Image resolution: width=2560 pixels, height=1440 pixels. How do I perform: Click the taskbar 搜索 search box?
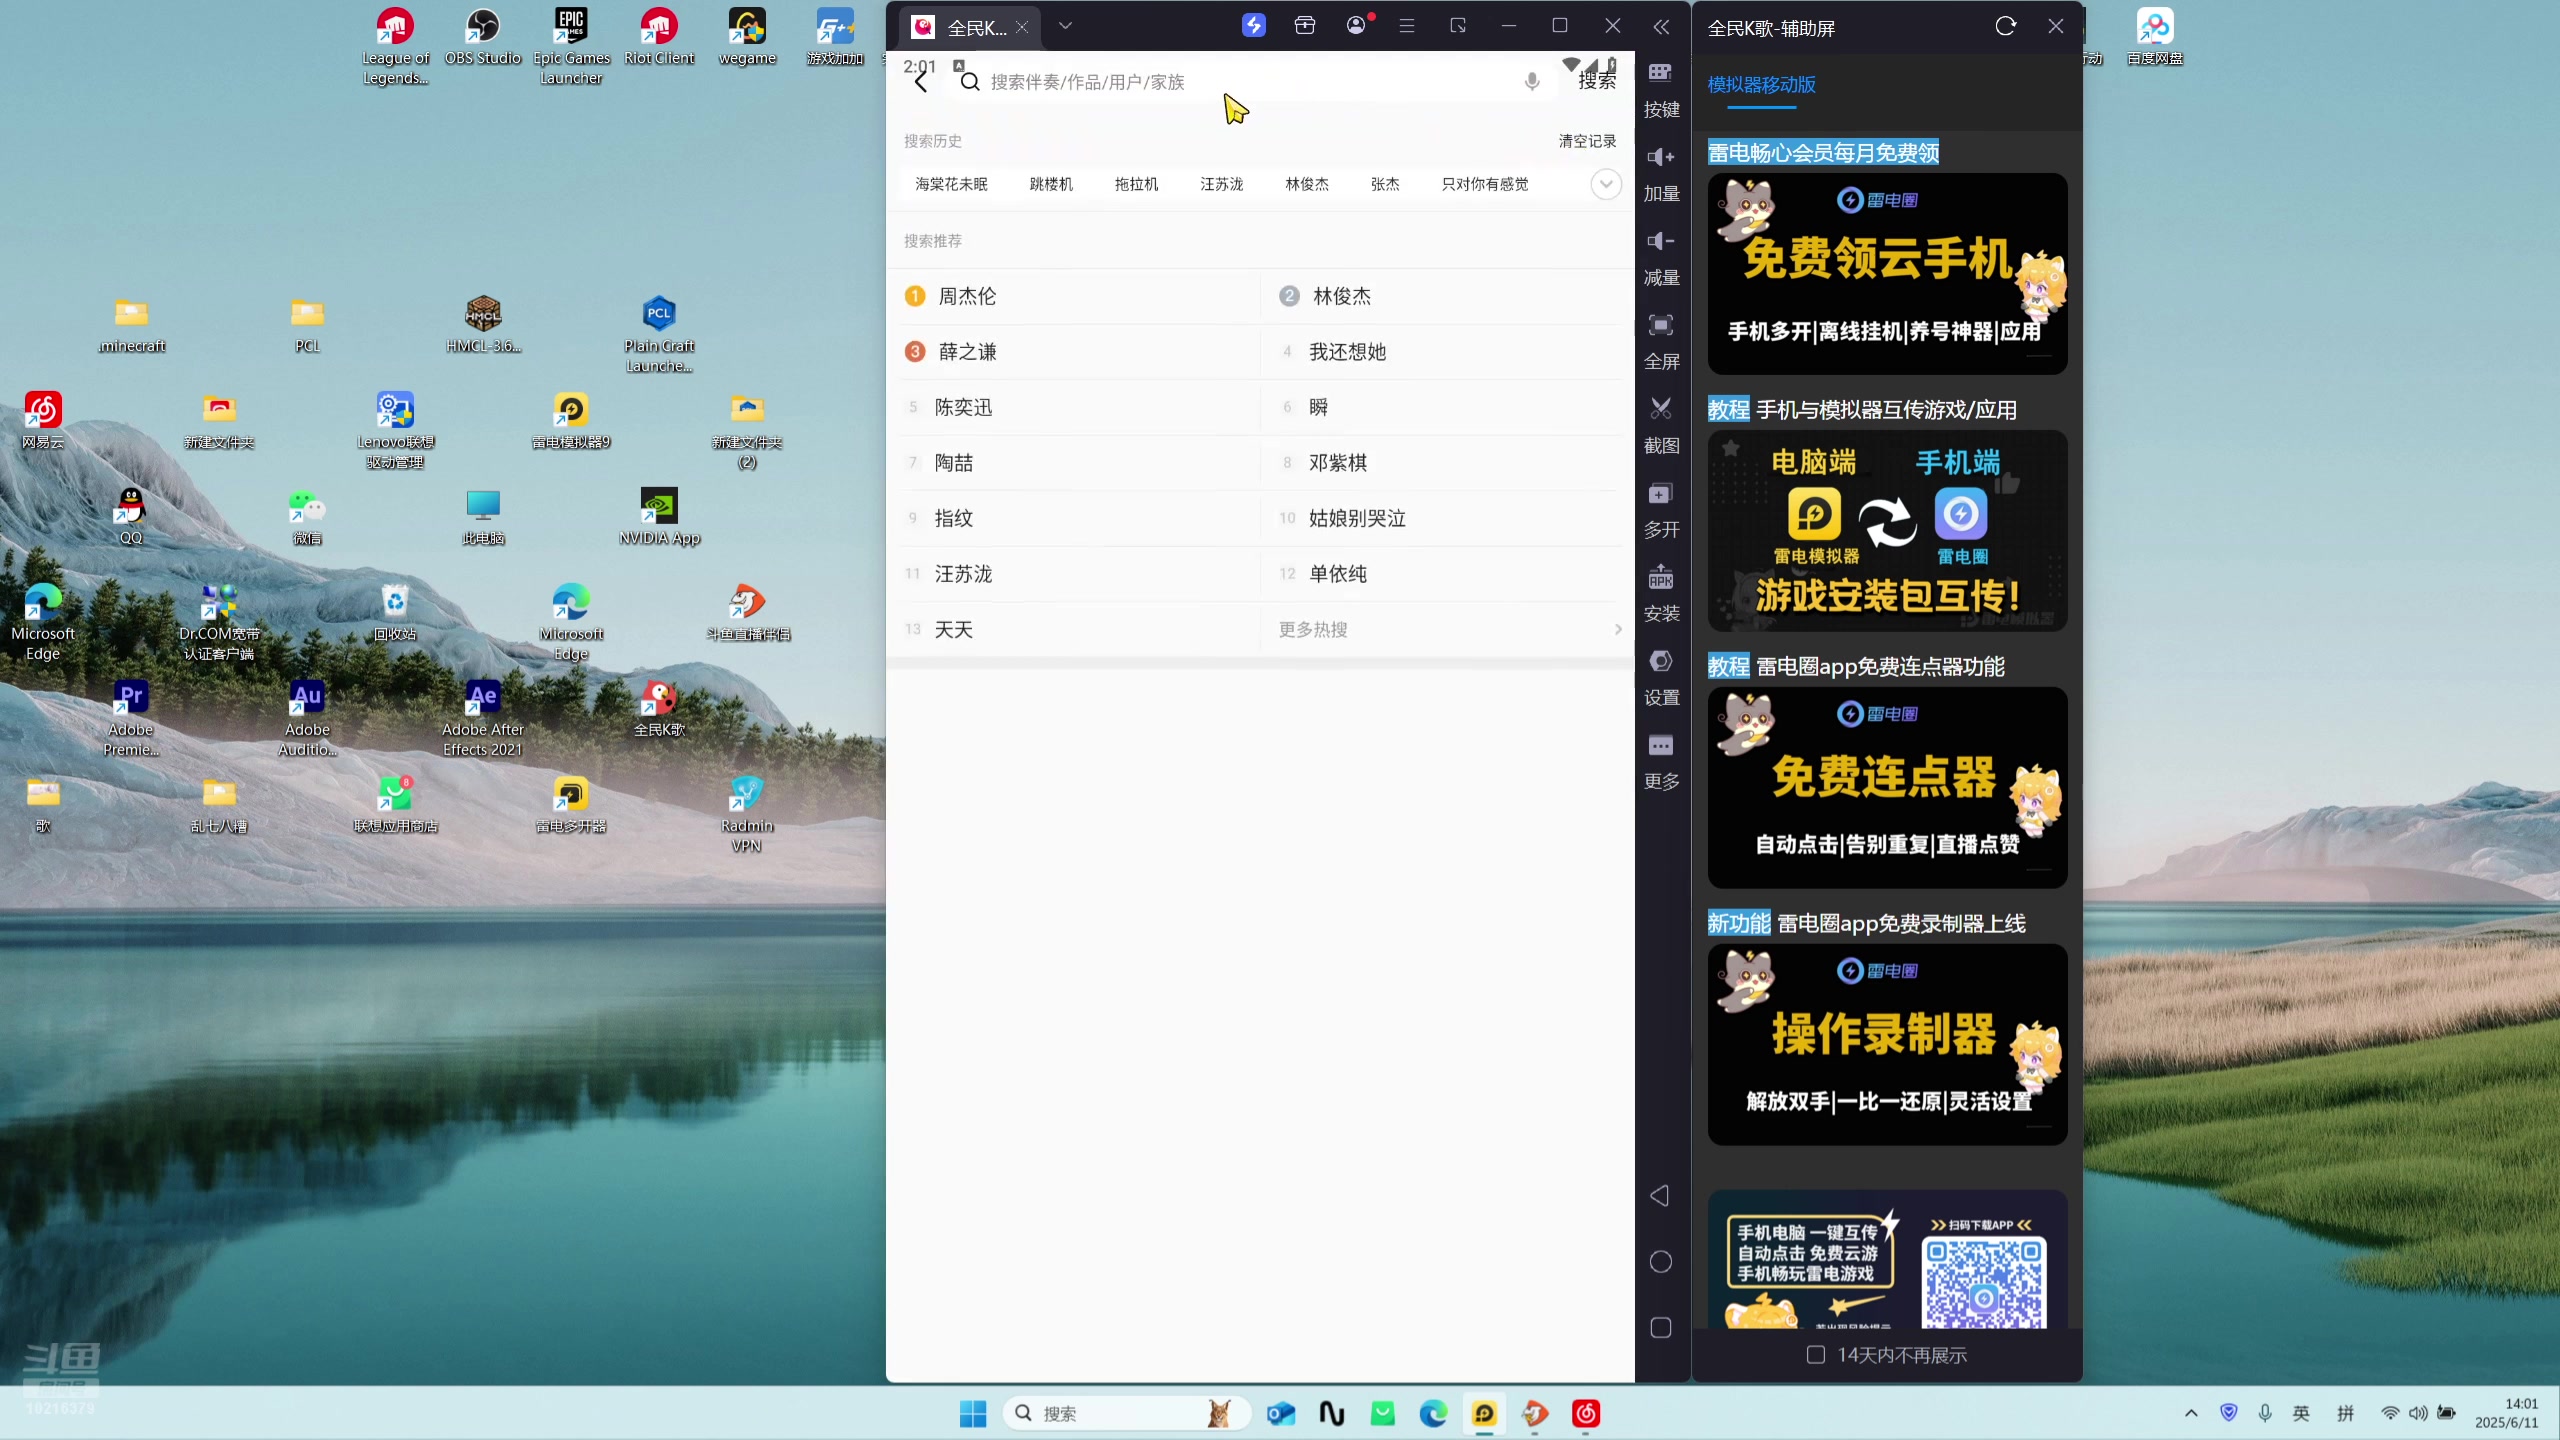(x=1126, y=1413)
